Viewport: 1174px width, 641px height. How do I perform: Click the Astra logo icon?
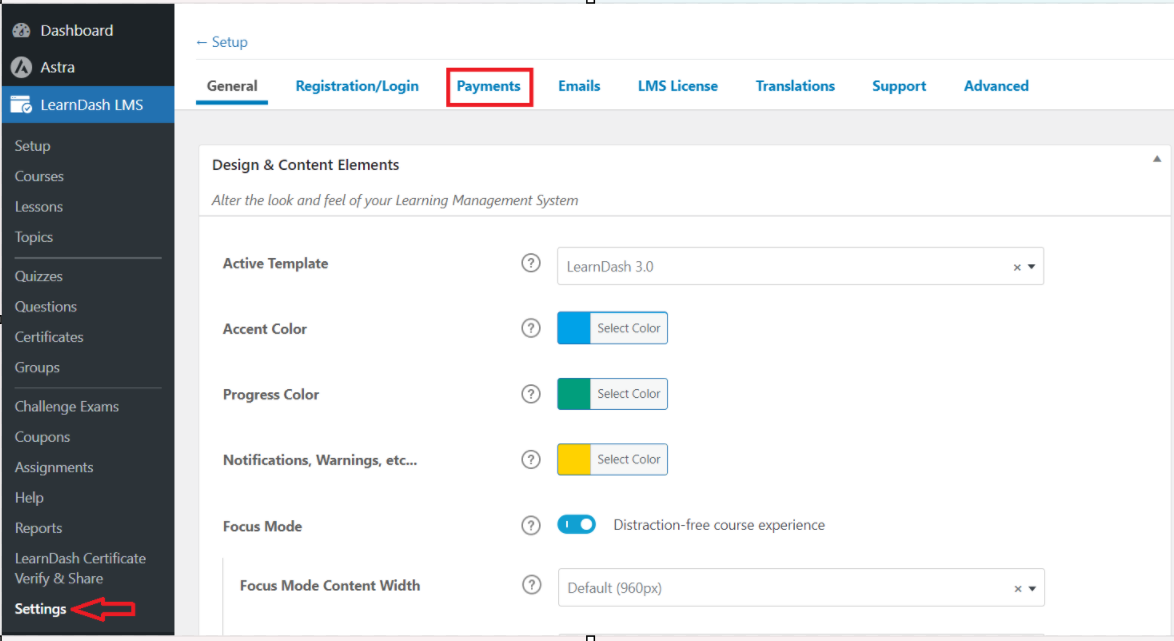(22, 67)
